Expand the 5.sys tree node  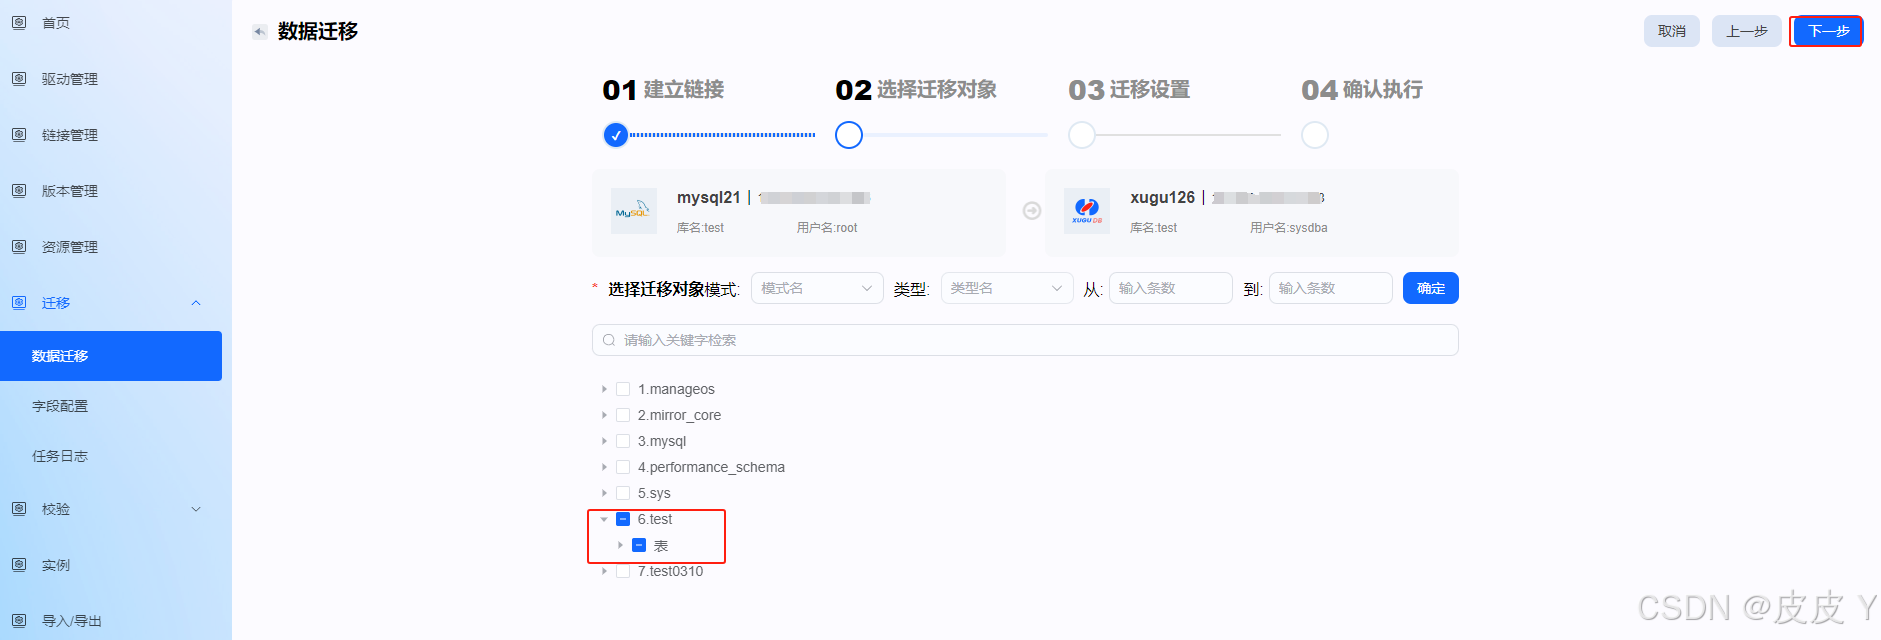[x=604, y=493]
